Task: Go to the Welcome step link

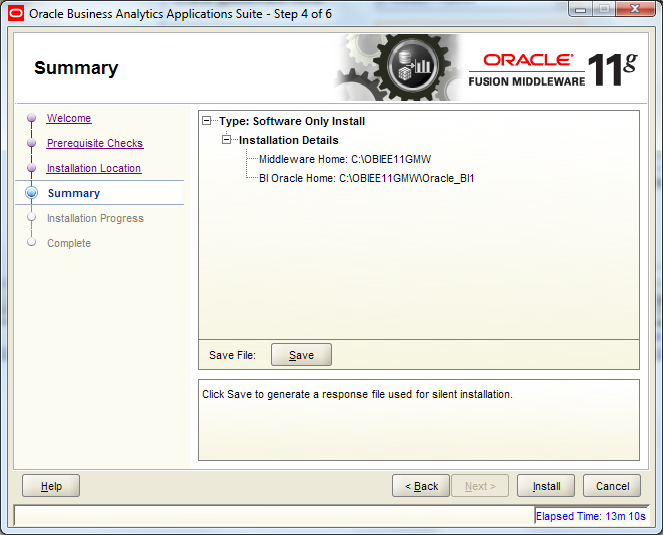Action: pyautogui.click(x=69, y=118)
